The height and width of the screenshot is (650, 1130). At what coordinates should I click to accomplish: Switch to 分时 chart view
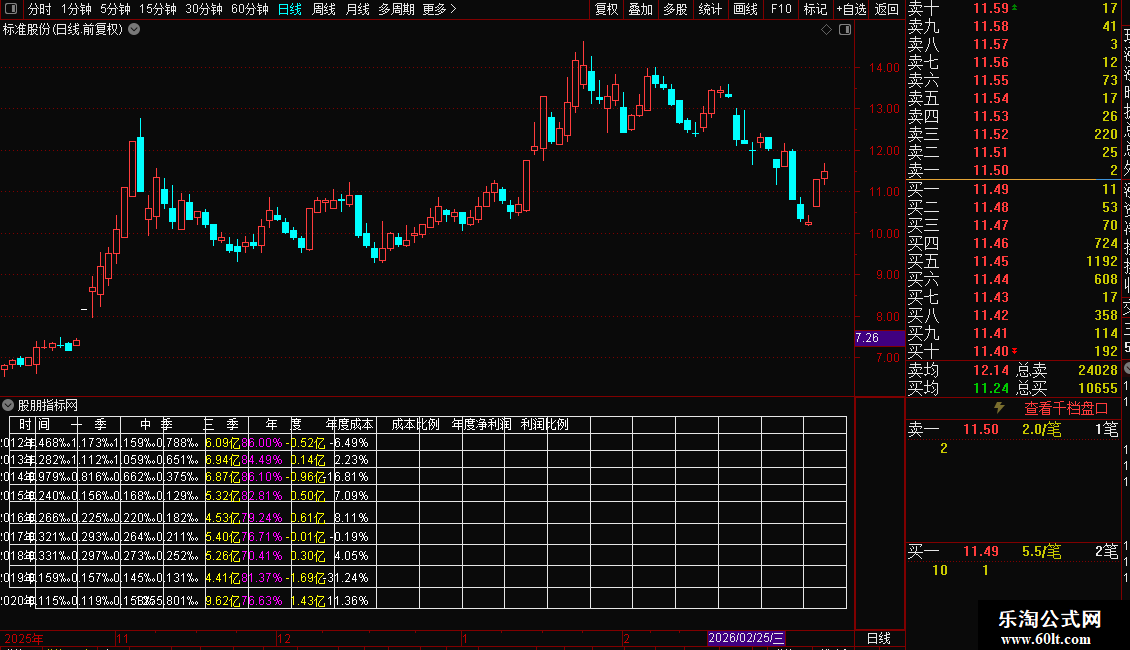click(x=40, y=9)
